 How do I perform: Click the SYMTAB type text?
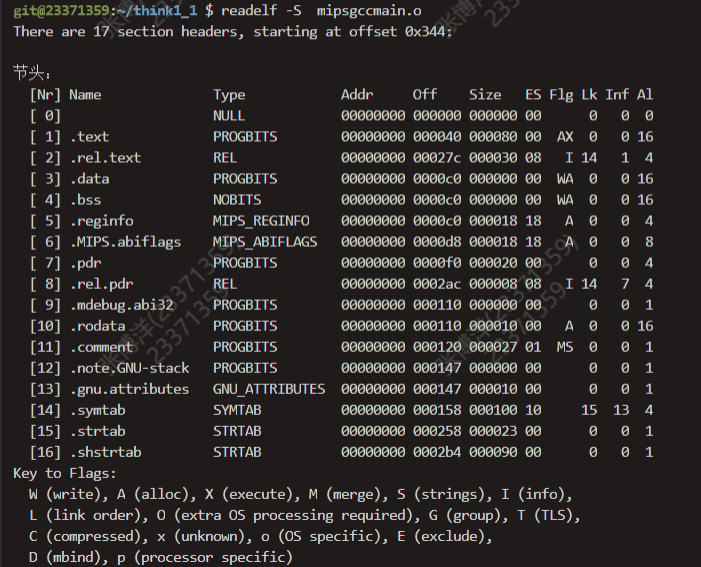[x=237, y=409]
